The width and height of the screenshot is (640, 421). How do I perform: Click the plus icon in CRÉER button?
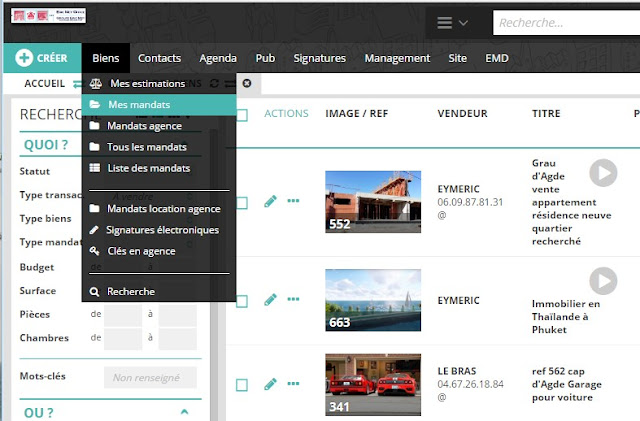(x=24, y=58)
